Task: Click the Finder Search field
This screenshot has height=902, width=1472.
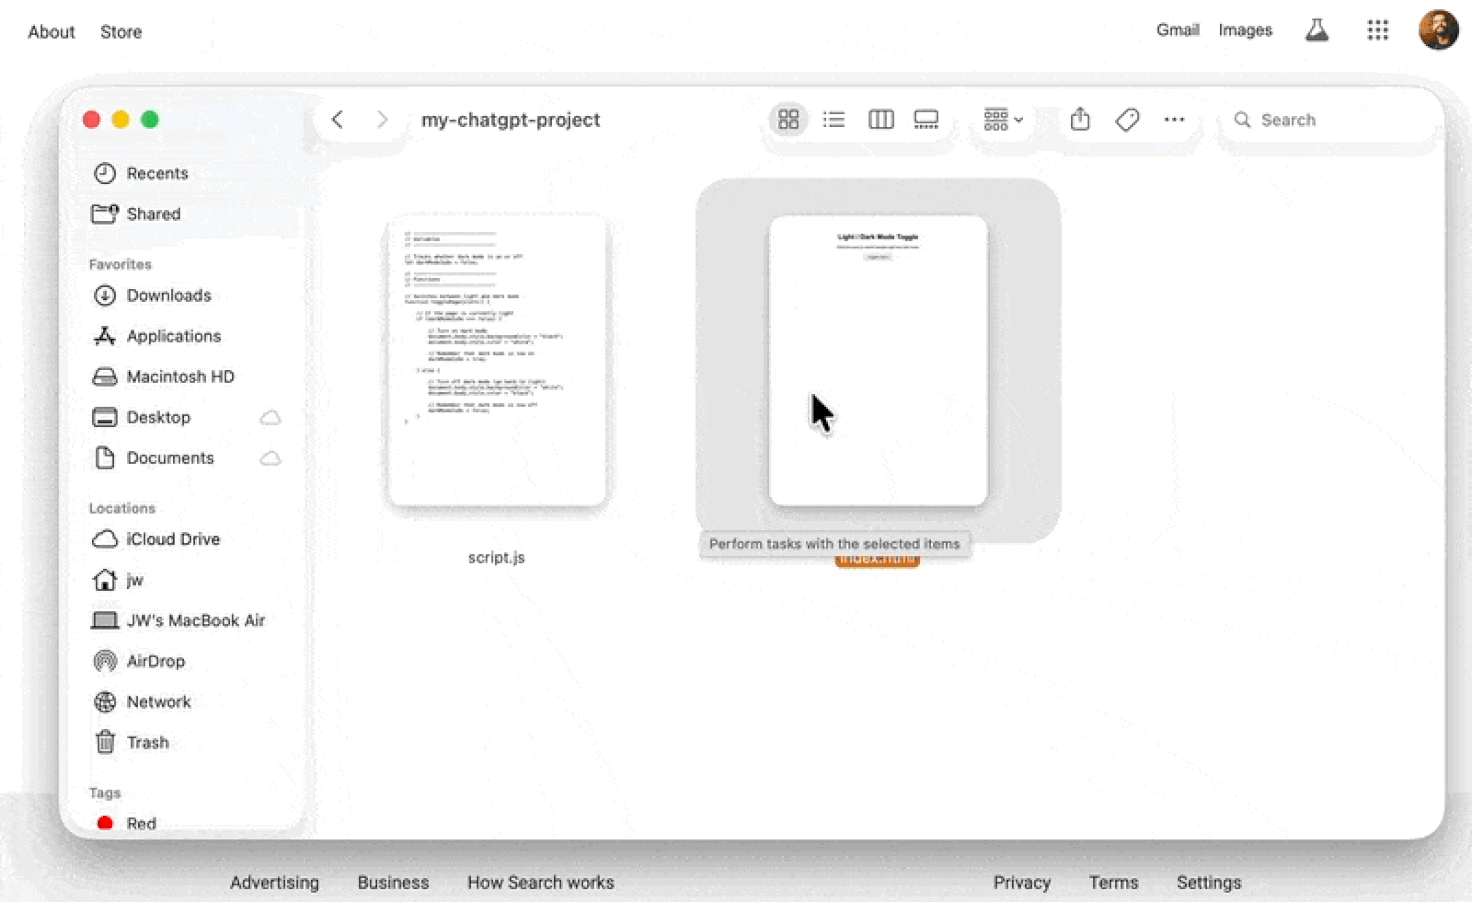Action: tap(1330, 120)
